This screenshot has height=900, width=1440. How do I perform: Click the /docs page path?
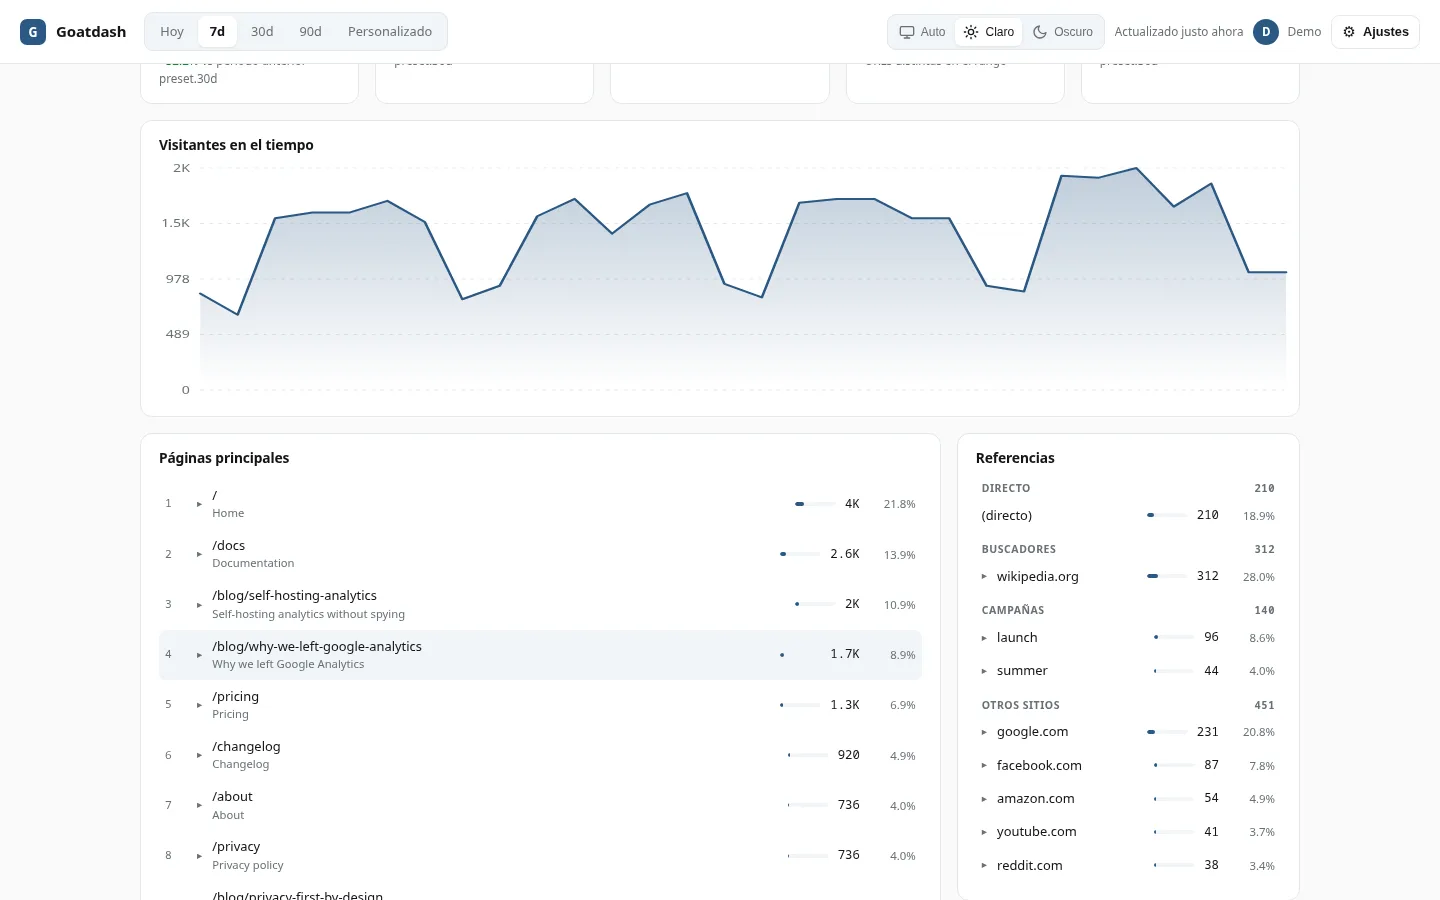228,545
